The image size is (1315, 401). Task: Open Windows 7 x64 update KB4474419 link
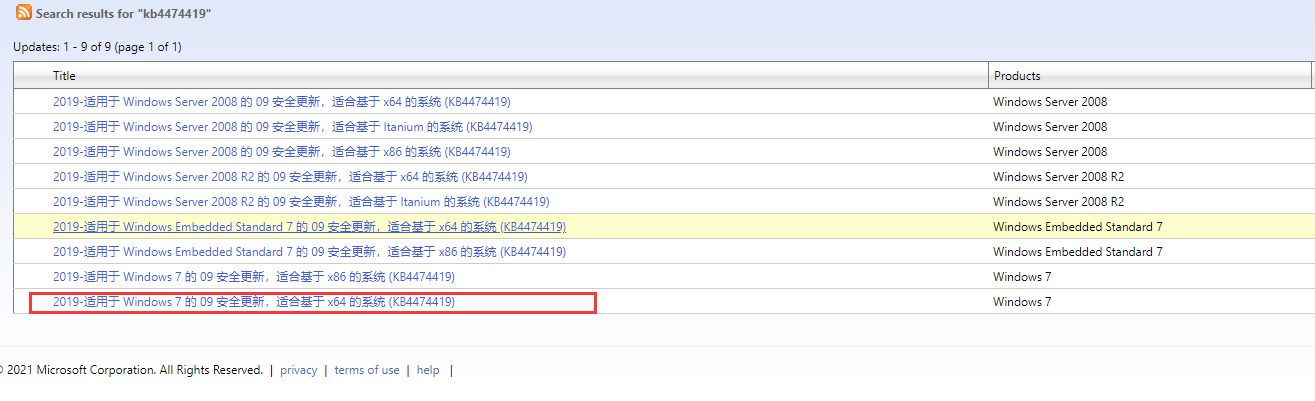(254, 302)
